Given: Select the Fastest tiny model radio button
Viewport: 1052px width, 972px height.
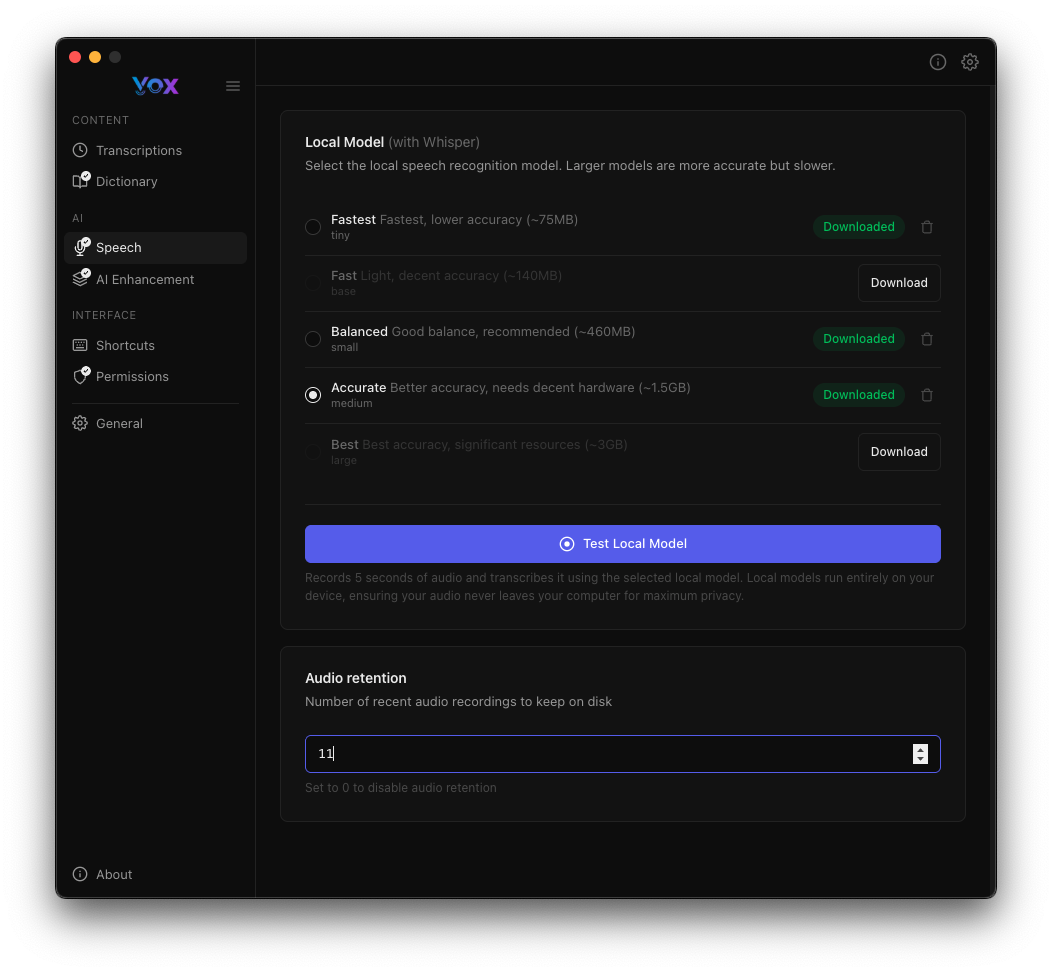Looking at the screenshot, I should click(x=313, y=227).
